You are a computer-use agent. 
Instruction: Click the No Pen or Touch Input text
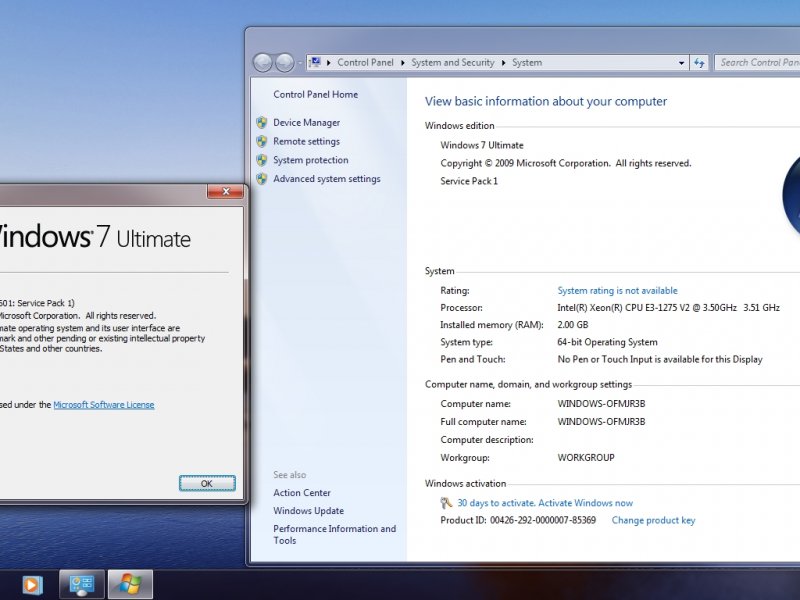pyautogui.click(x=660, y=359)
